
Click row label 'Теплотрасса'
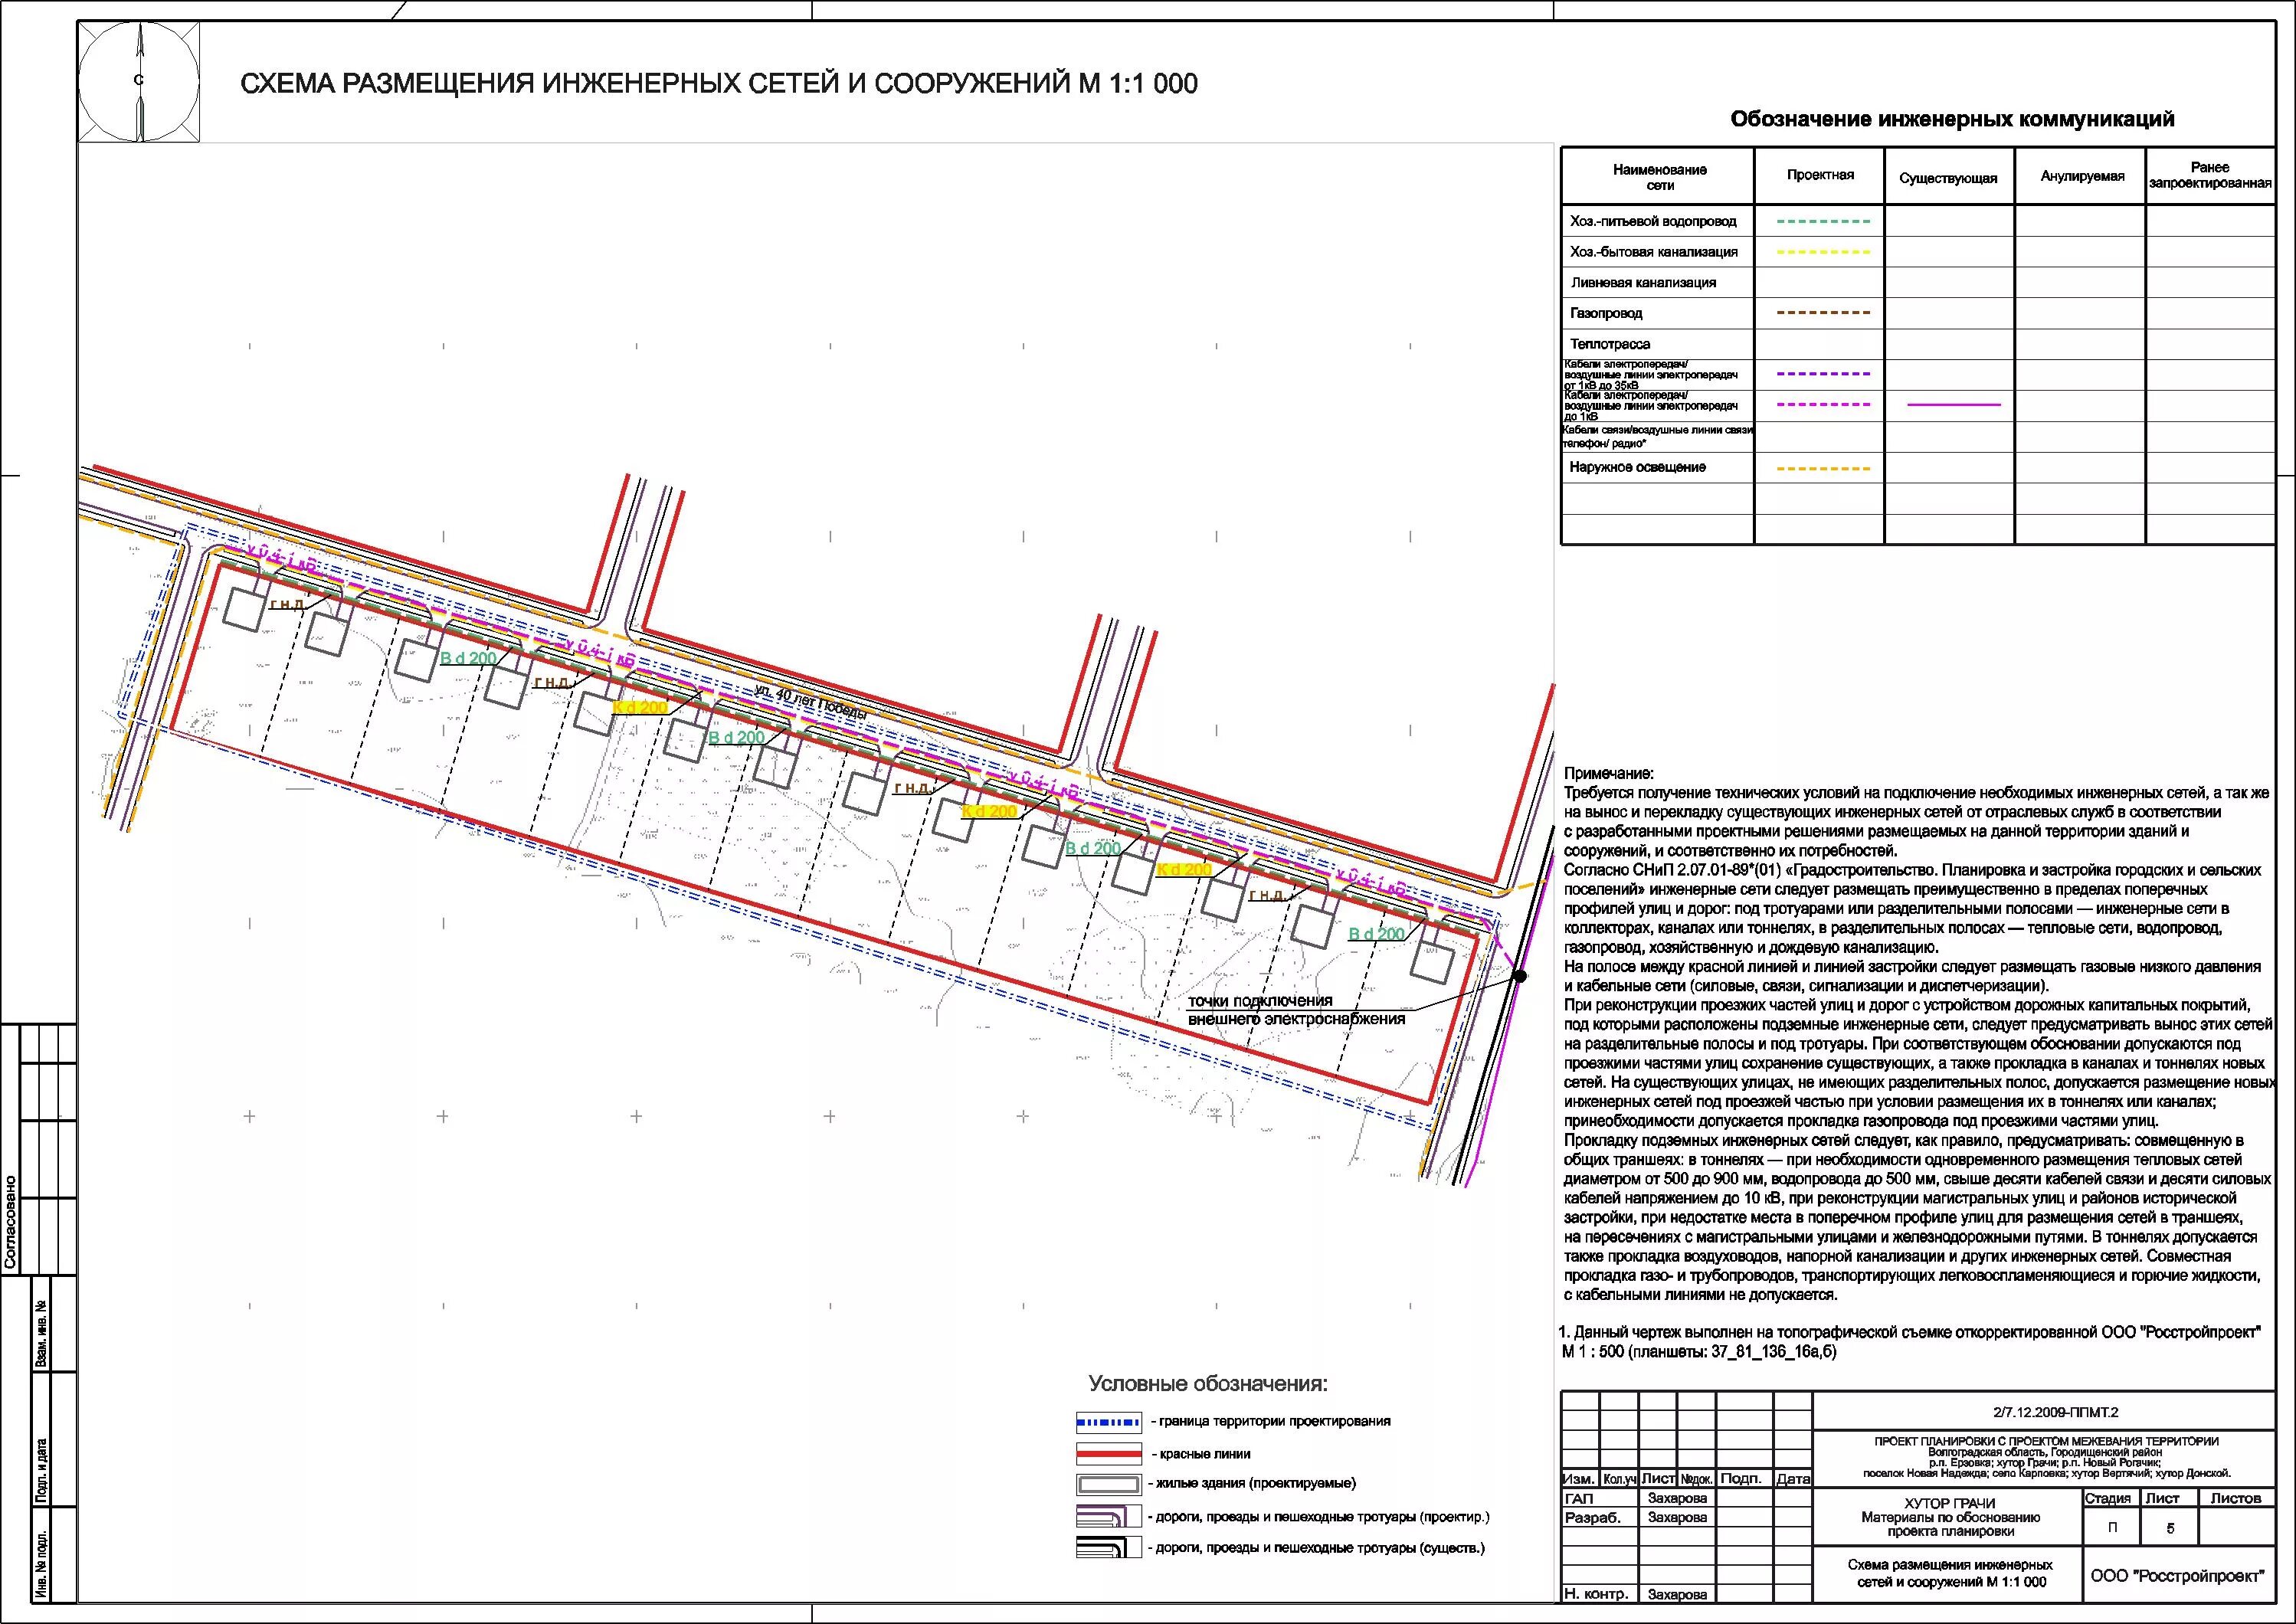pyautogui.click(x=1610, y=344)
